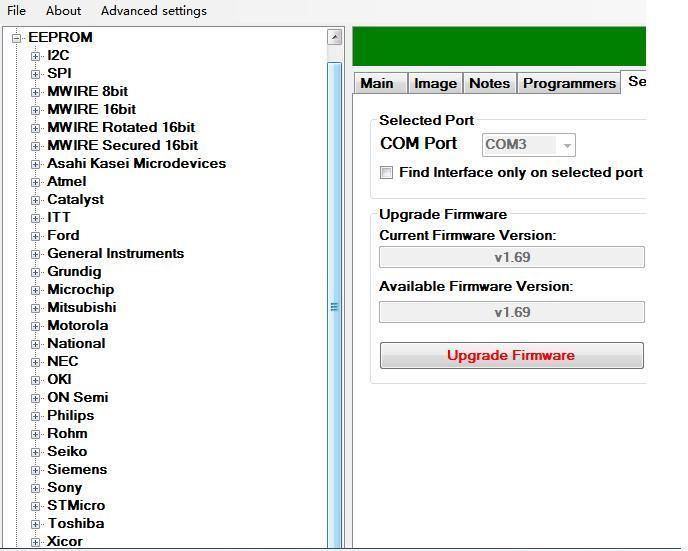Click the tree scrollbar up arrow
Viewport: 688px width, 551px height.
point(335,37)
